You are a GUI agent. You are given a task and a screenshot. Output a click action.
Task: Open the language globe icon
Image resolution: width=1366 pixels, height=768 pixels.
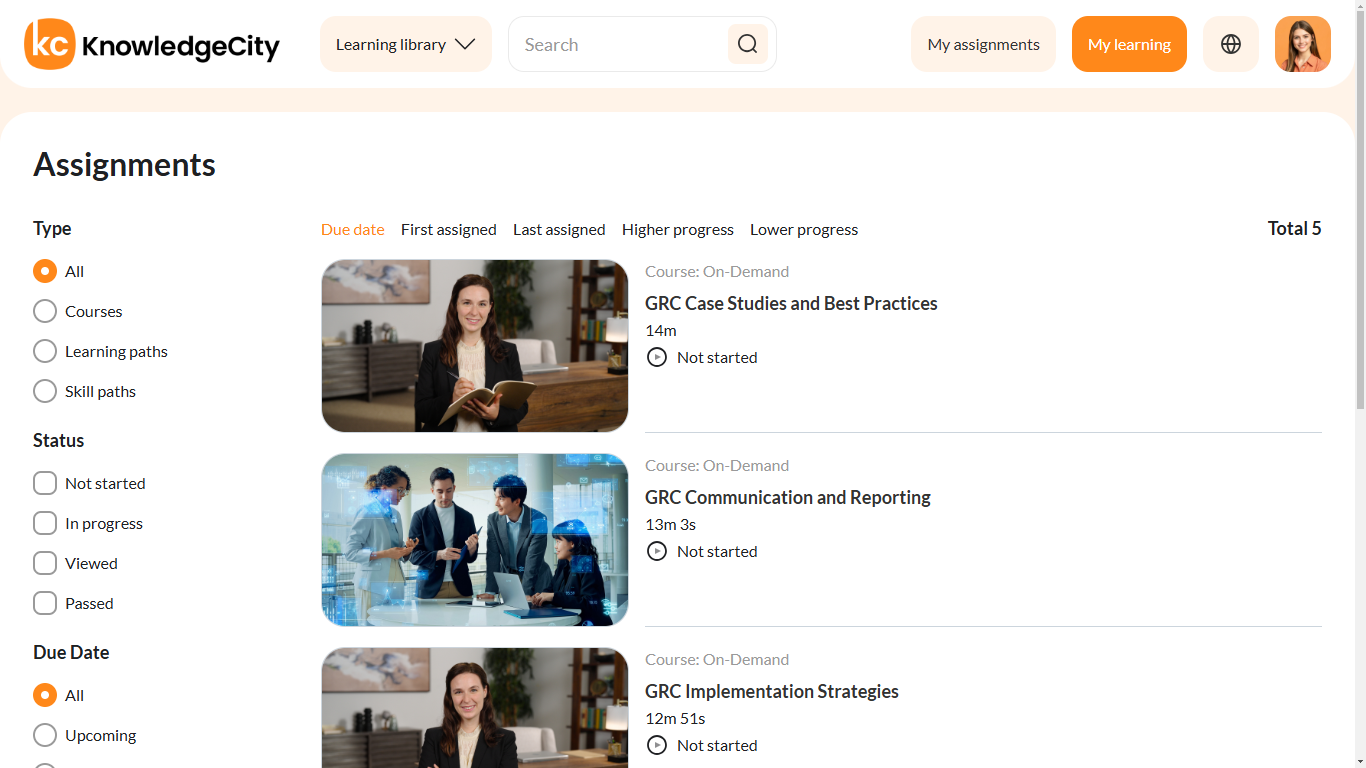(x=1230, y=44)
